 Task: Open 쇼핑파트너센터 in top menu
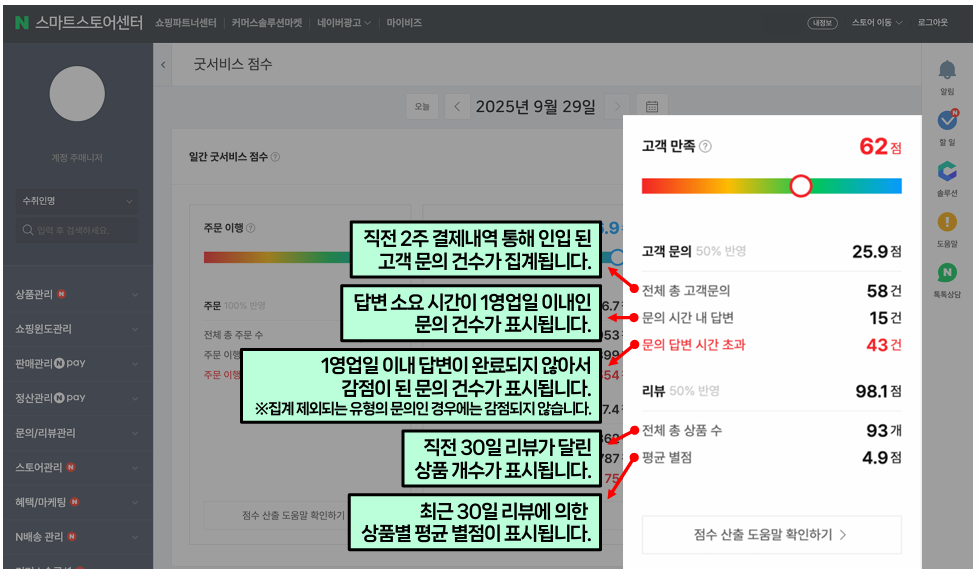(187, 22)
